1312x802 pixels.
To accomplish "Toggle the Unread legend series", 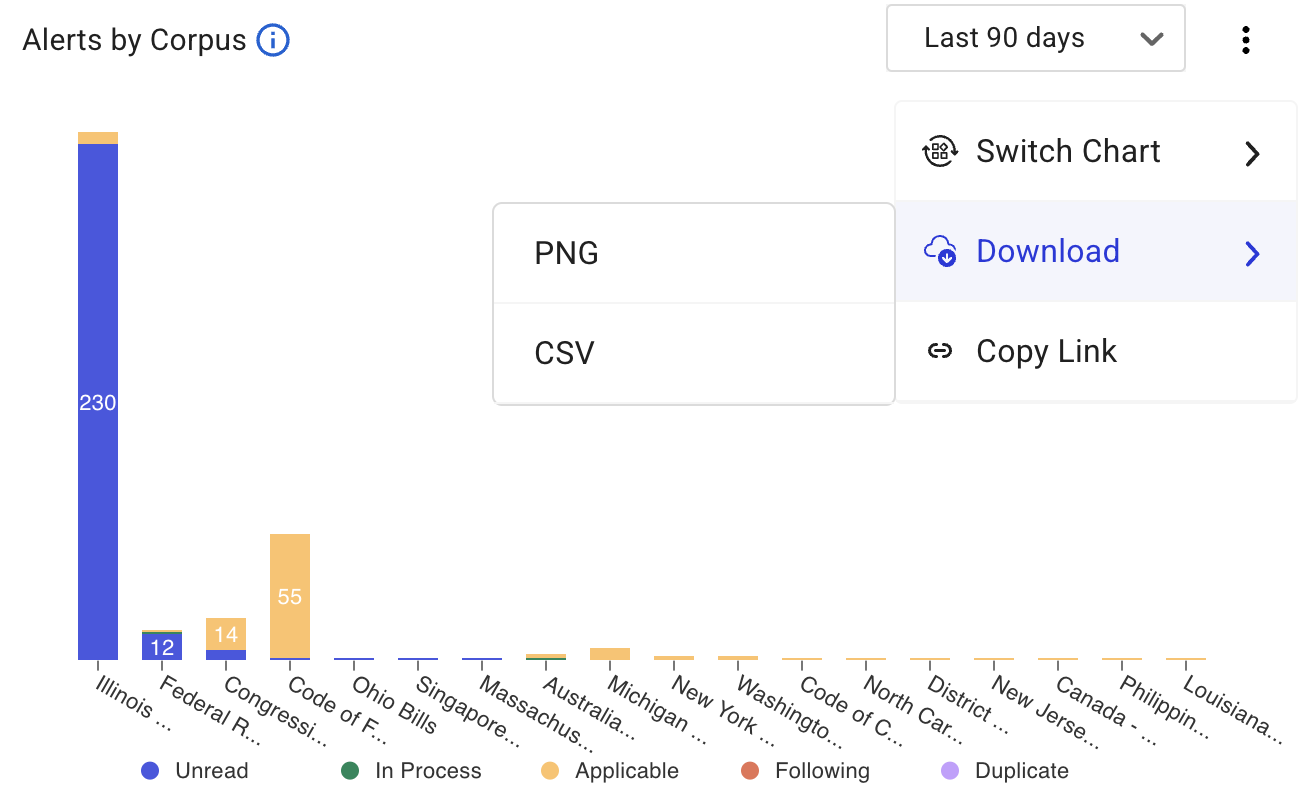I will 195,771.
